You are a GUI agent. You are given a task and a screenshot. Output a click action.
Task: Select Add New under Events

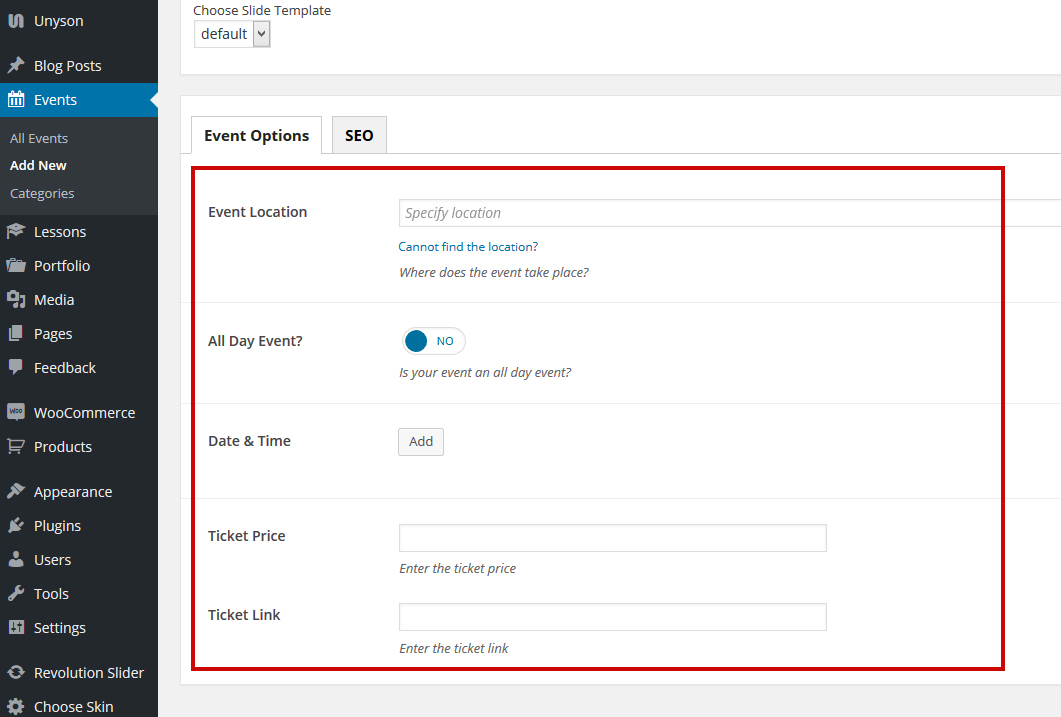click(x=38, y=165)
